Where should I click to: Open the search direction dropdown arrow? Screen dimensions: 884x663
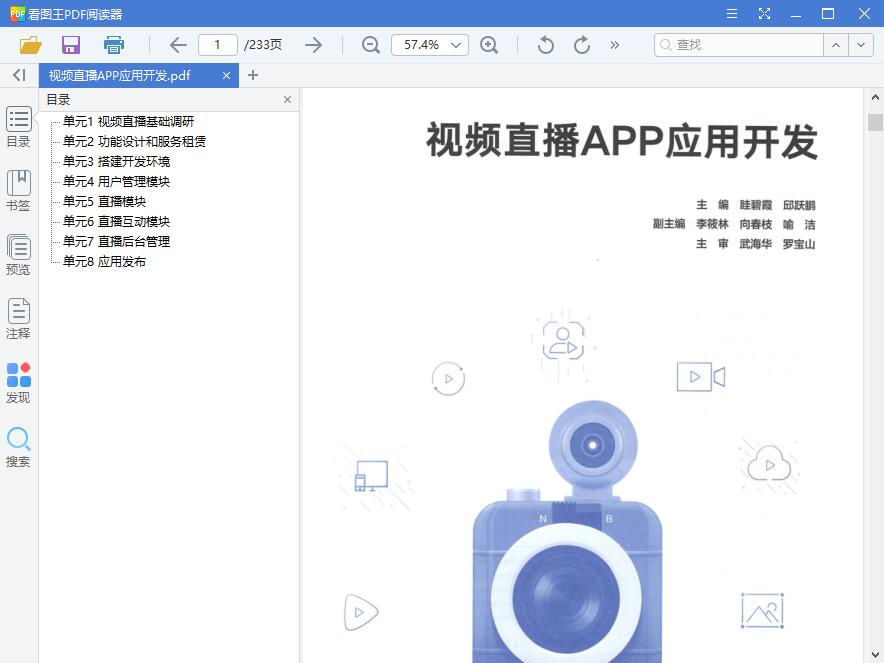[x=860, y=45]
